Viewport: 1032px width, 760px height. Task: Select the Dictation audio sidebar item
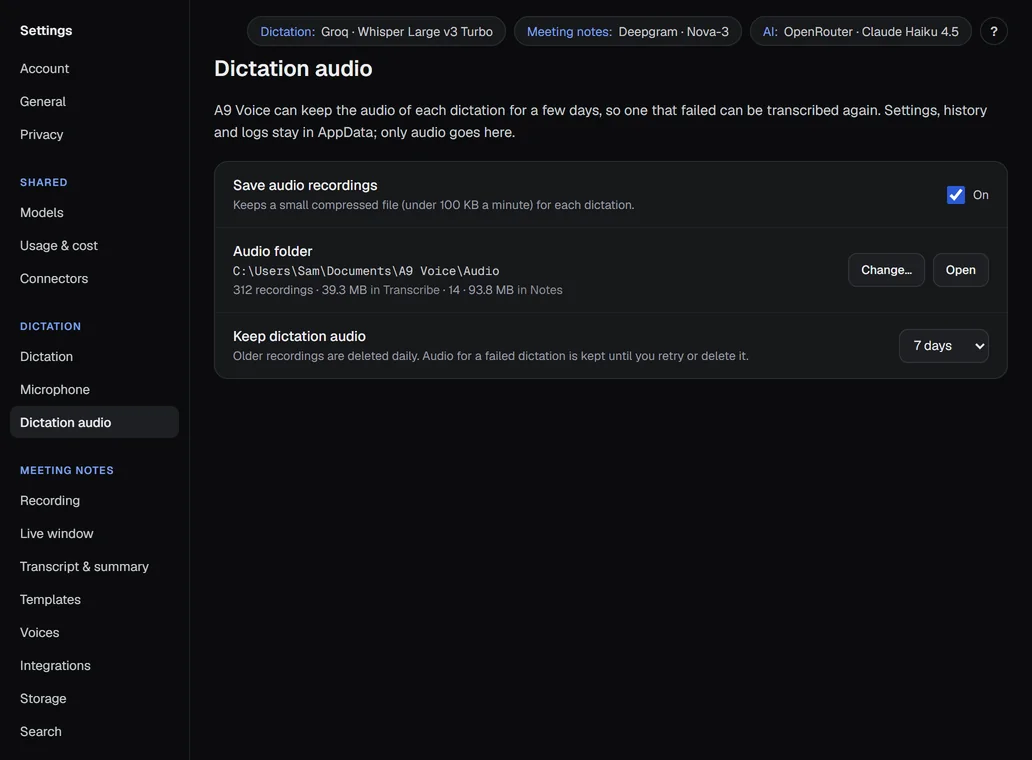pos(94,422)
